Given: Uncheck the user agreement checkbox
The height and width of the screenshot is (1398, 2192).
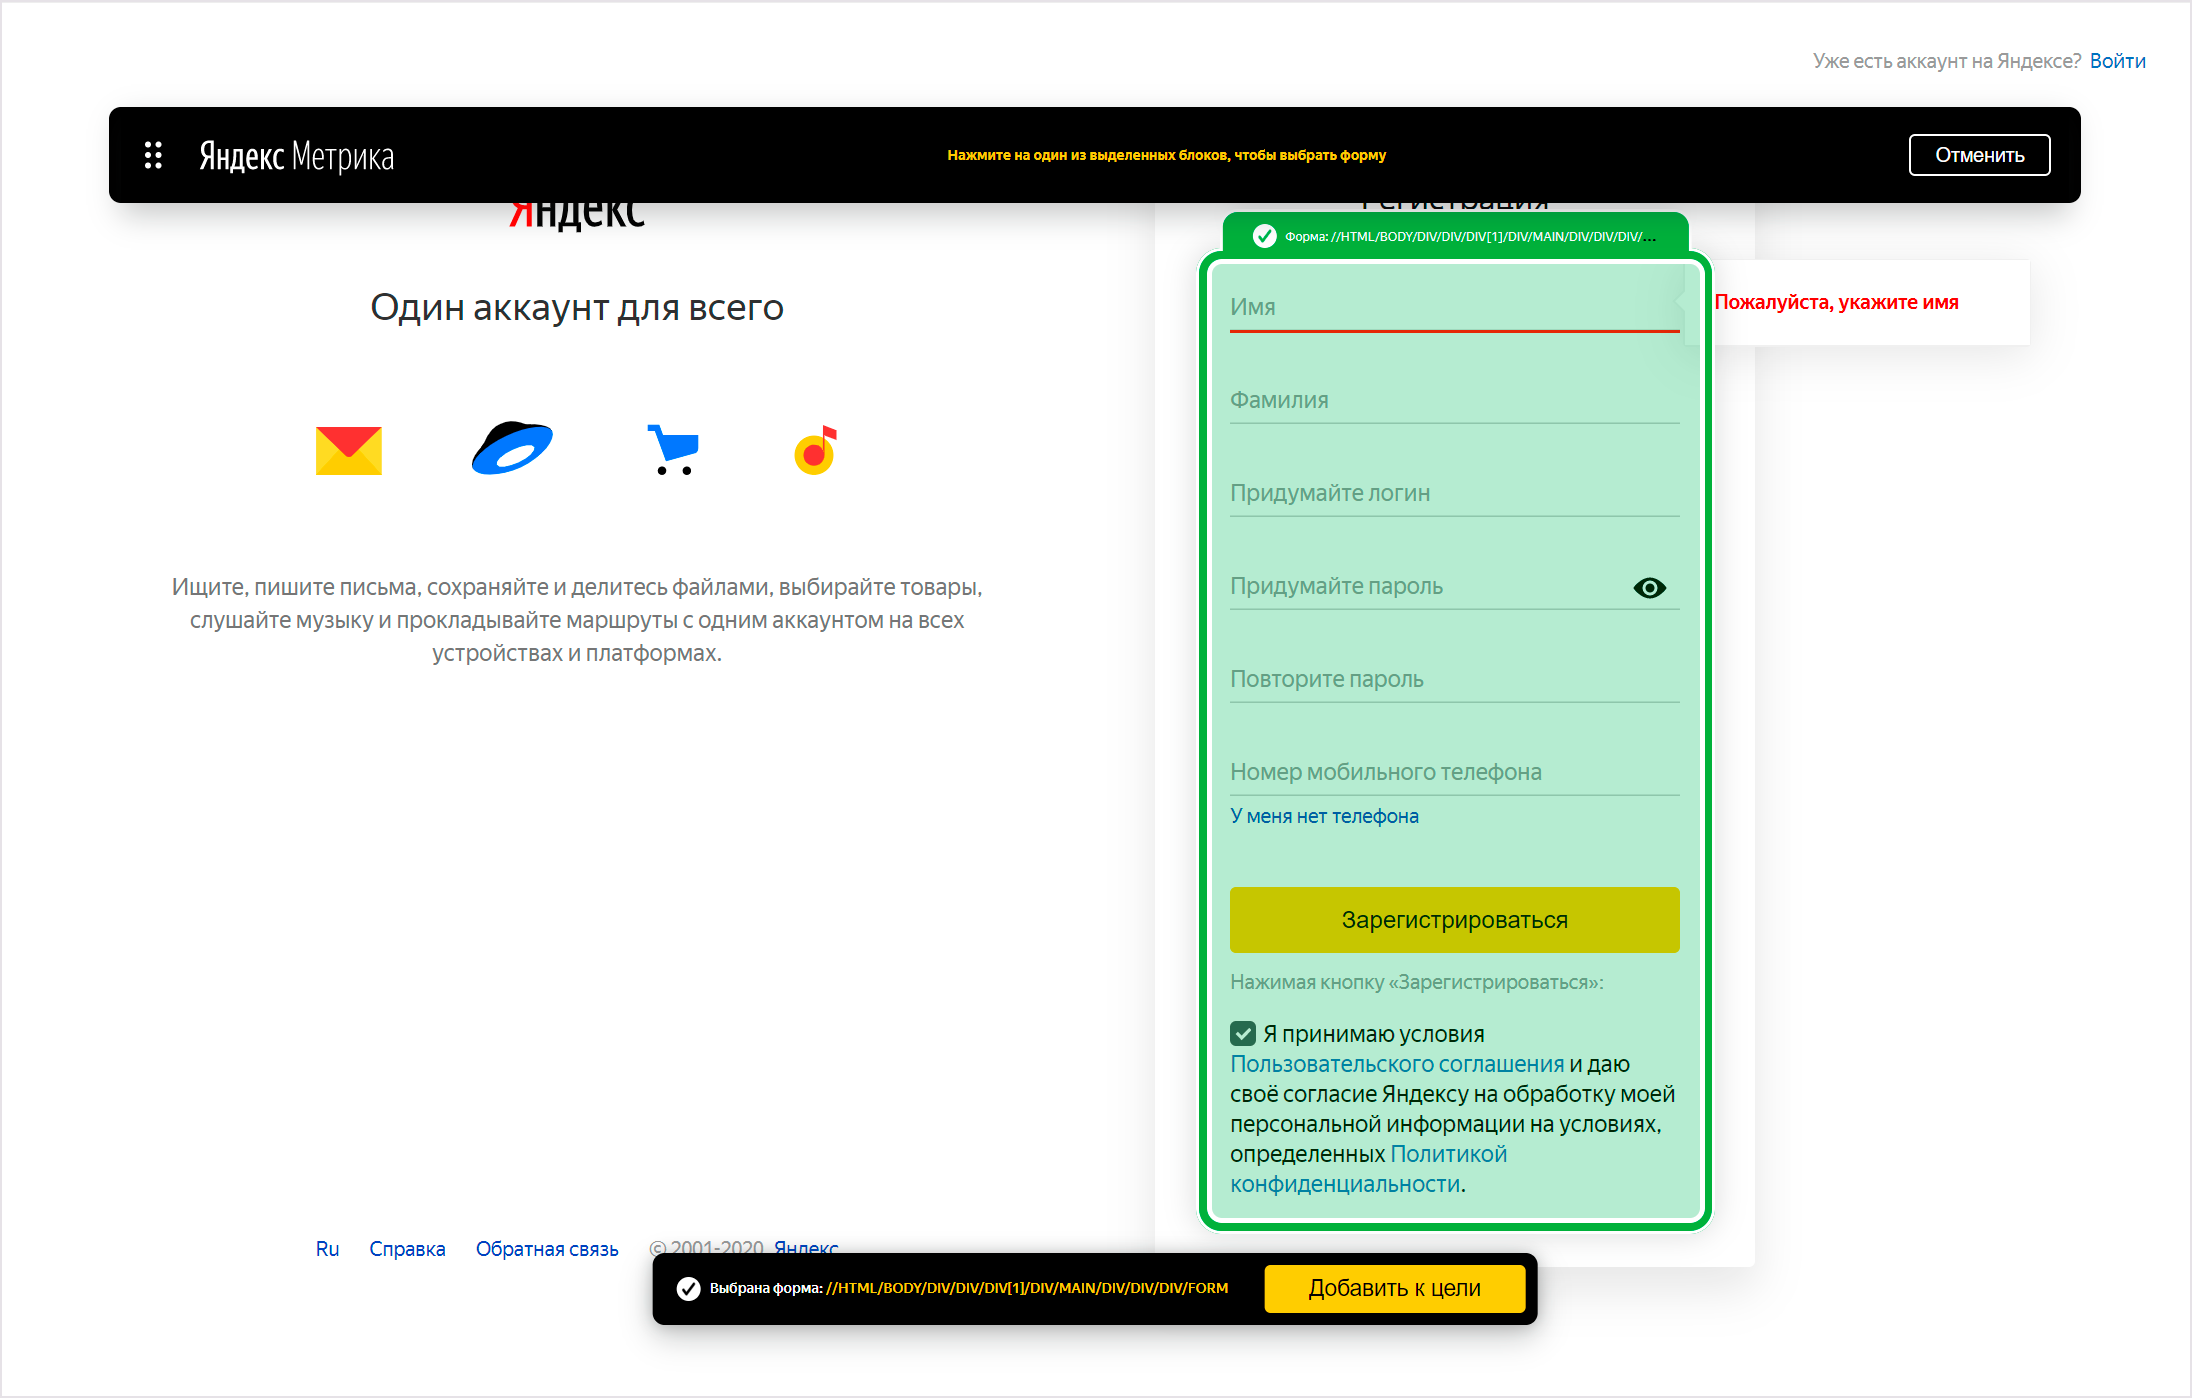Looking at the screenshot, I should (1243, 1033).
